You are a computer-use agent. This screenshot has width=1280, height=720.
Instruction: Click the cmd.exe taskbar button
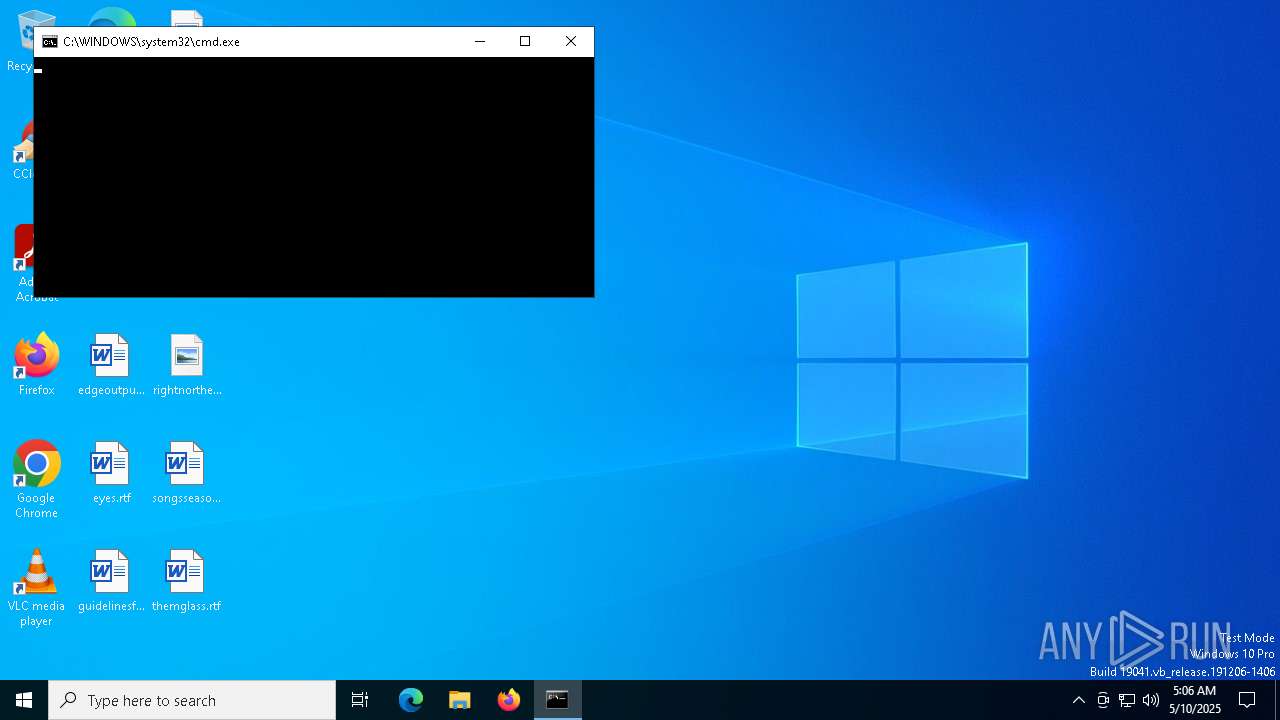coord(558,700)
